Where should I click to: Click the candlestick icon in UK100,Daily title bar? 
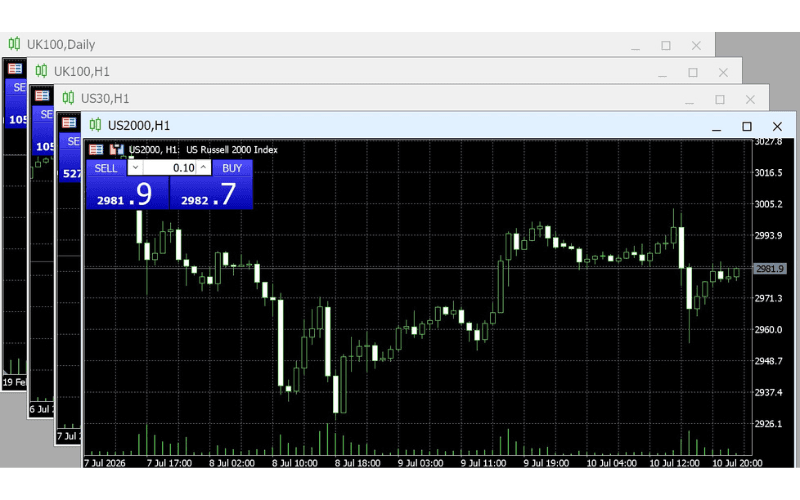click(14, 43)
